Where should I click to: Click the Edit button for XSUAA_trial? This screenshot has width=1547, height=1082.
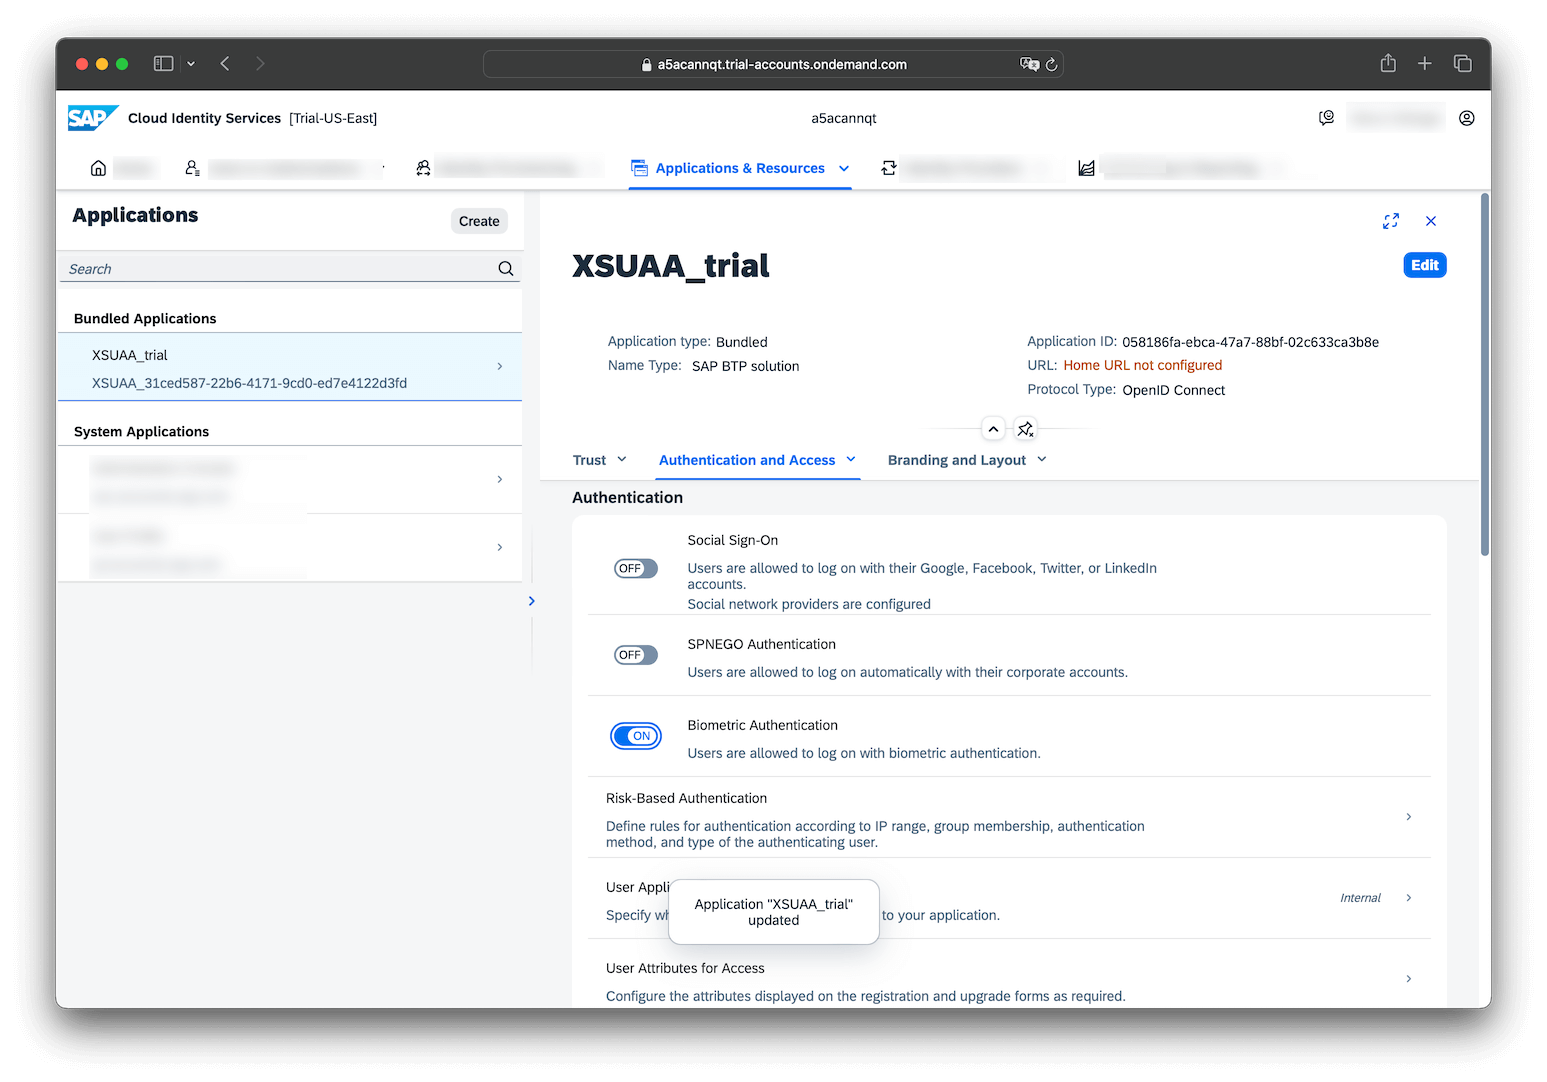pyautogui.click(x=1424, y=265)
